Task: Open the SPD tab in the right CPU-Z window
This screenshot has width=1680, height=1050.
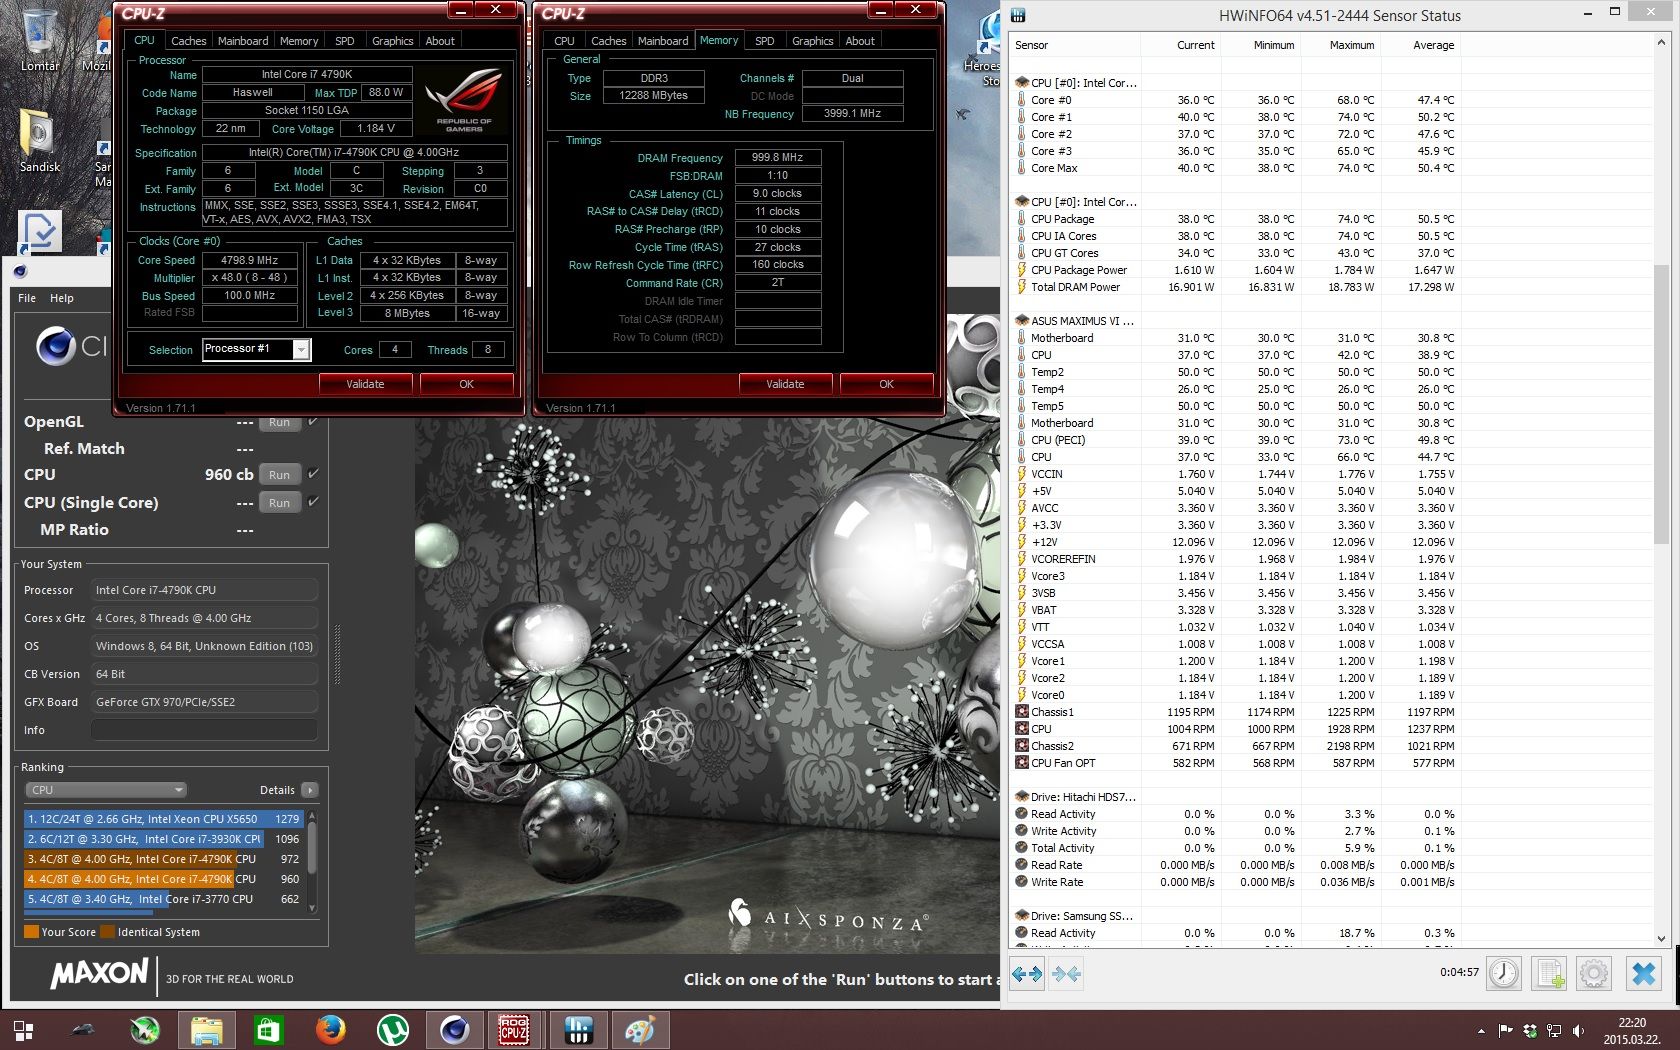Action: point(765,41)
